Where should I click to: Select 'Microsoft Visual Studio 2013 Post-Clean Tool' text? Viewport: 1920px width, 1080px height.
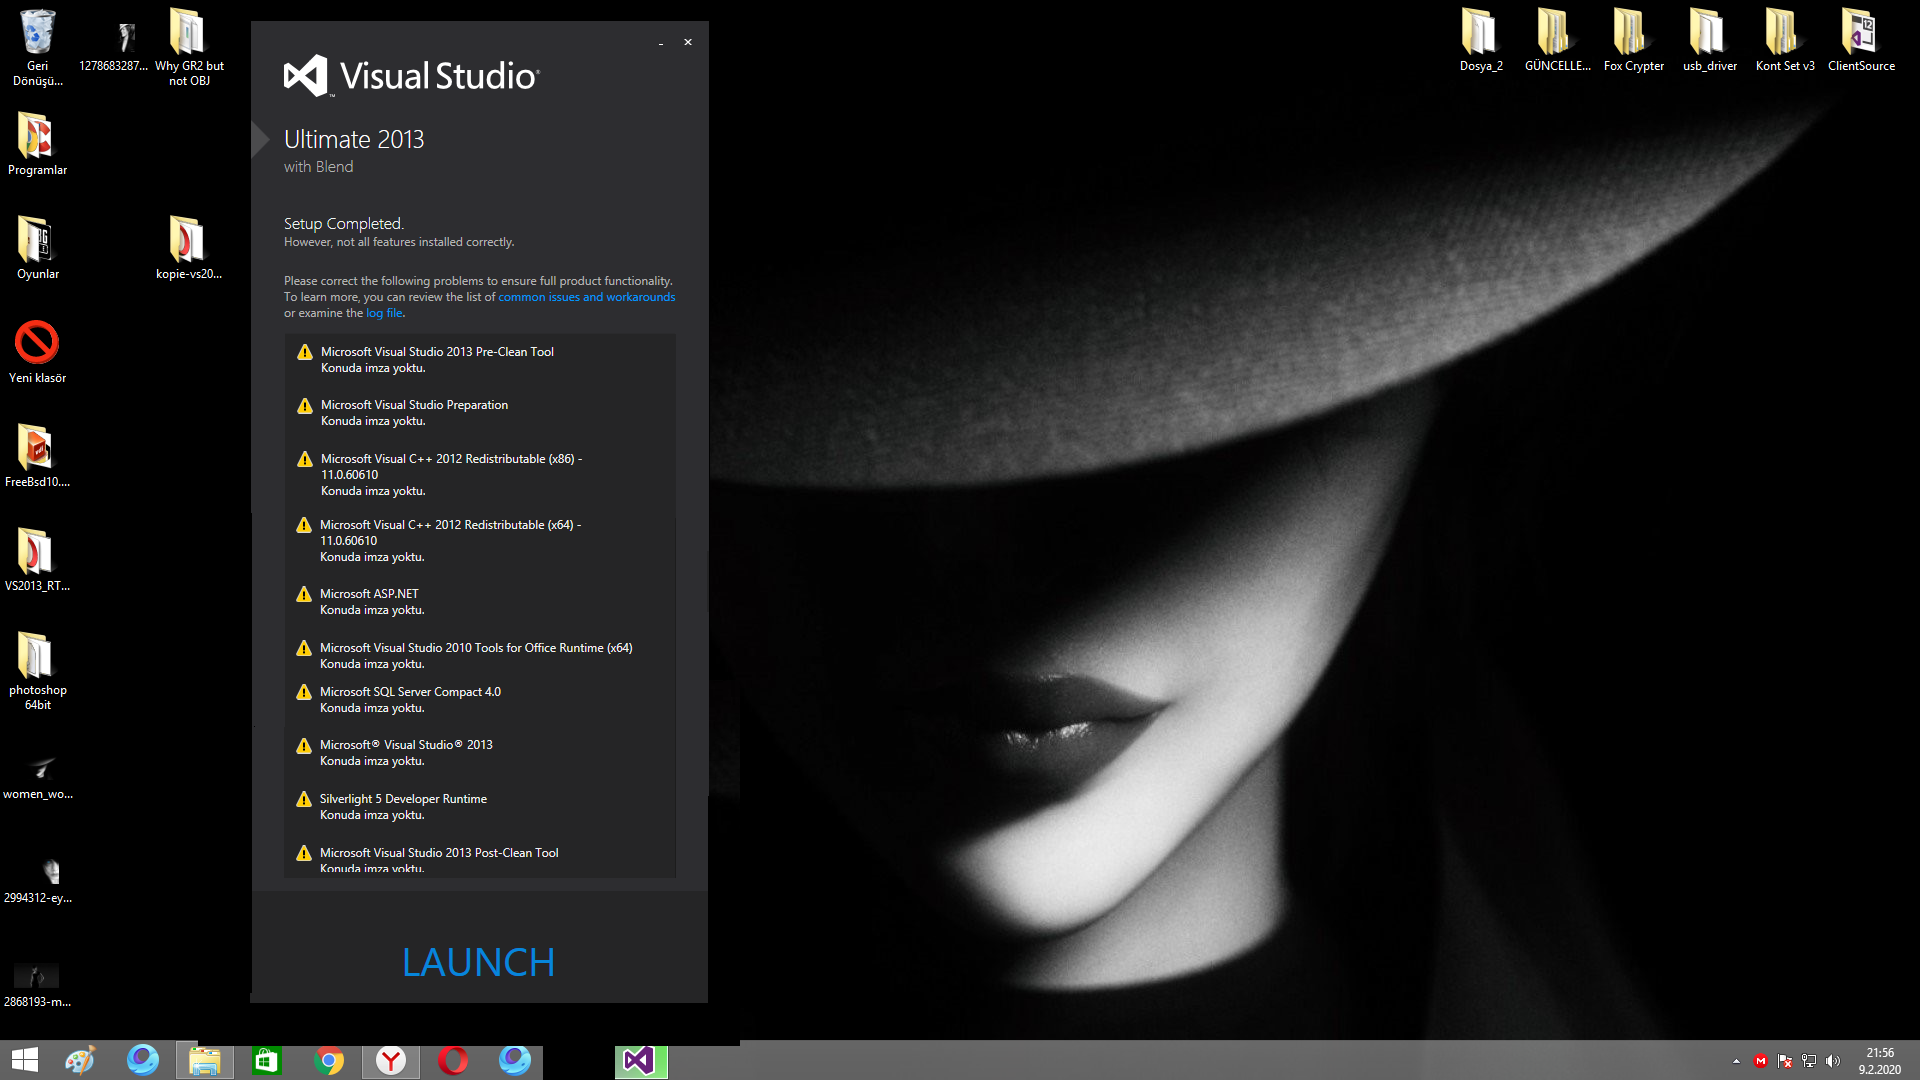coord(439,853)
